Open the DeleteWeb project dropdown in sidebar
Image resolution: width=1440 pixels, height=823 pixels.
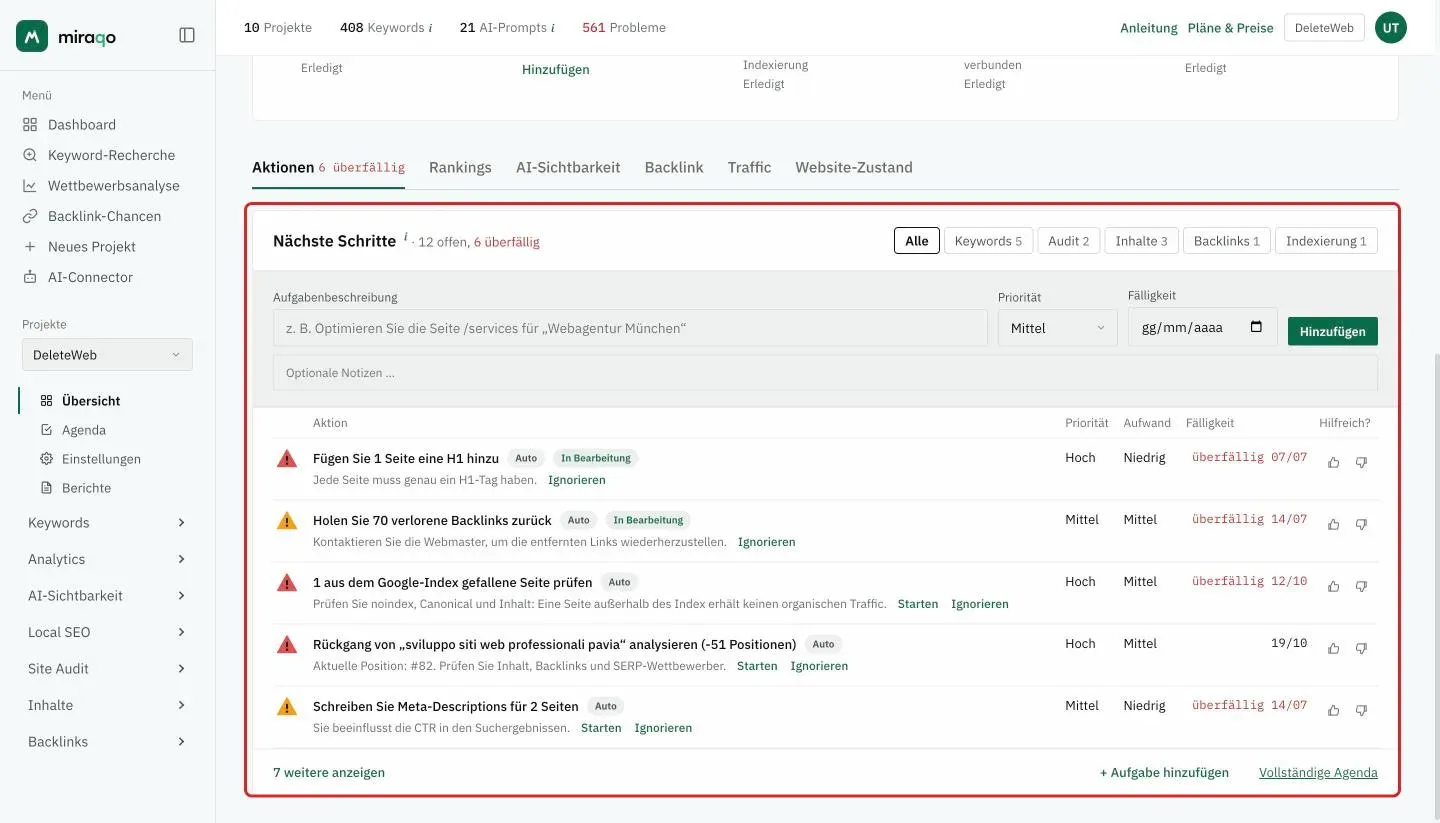(107, 355)
